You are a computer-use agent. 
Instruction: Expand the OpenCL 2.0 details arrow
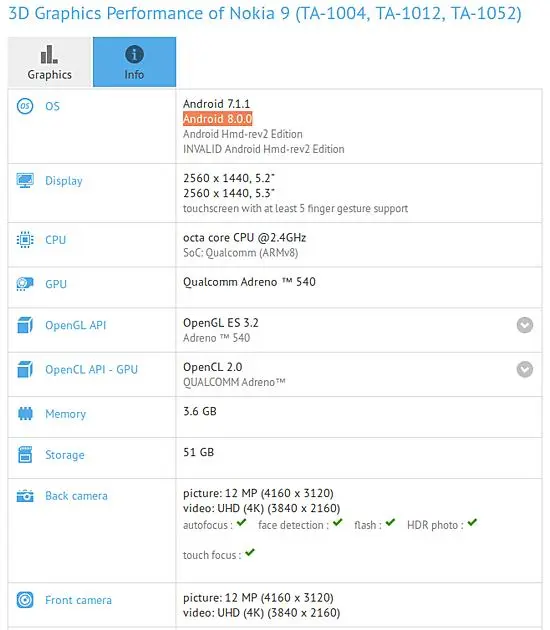click(x=525, y=369)
